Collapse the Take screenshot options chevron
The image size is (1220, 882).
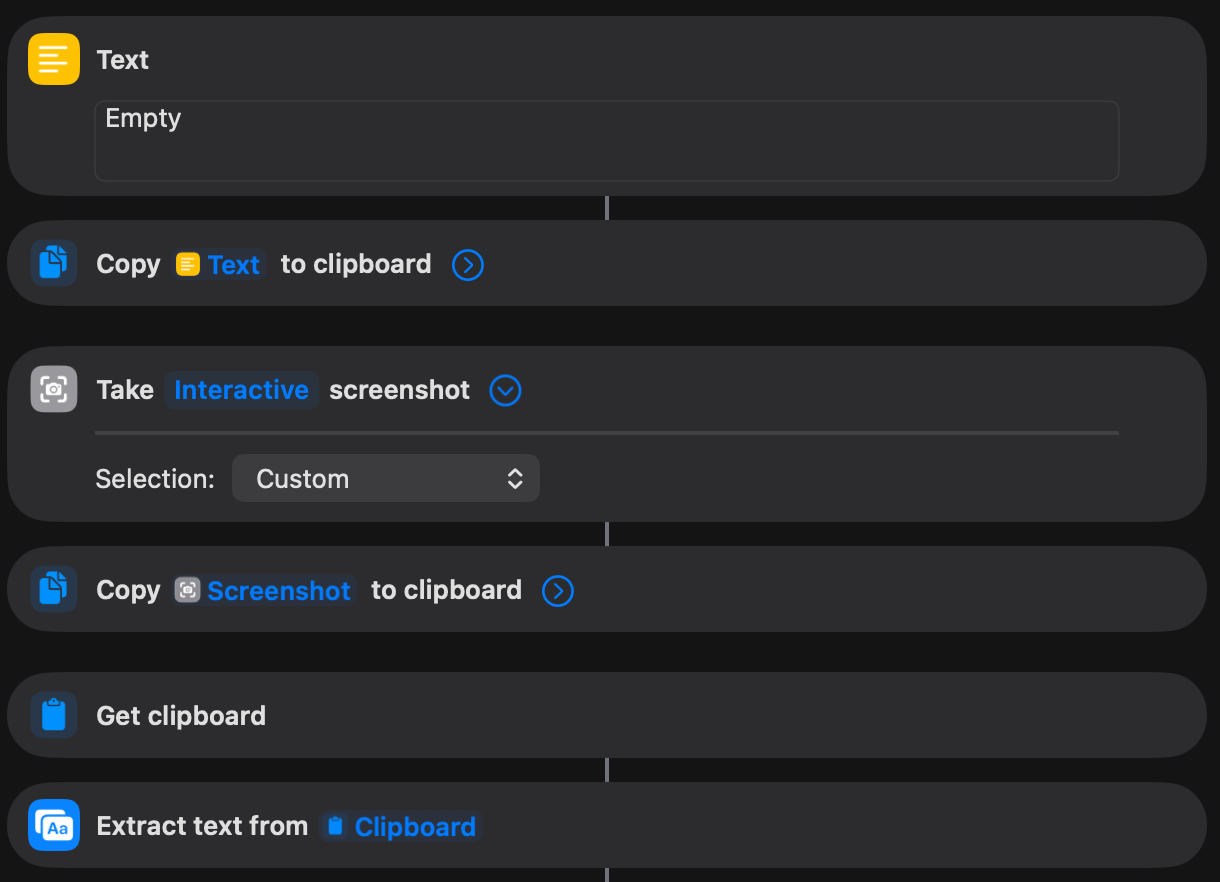[506, 390]
